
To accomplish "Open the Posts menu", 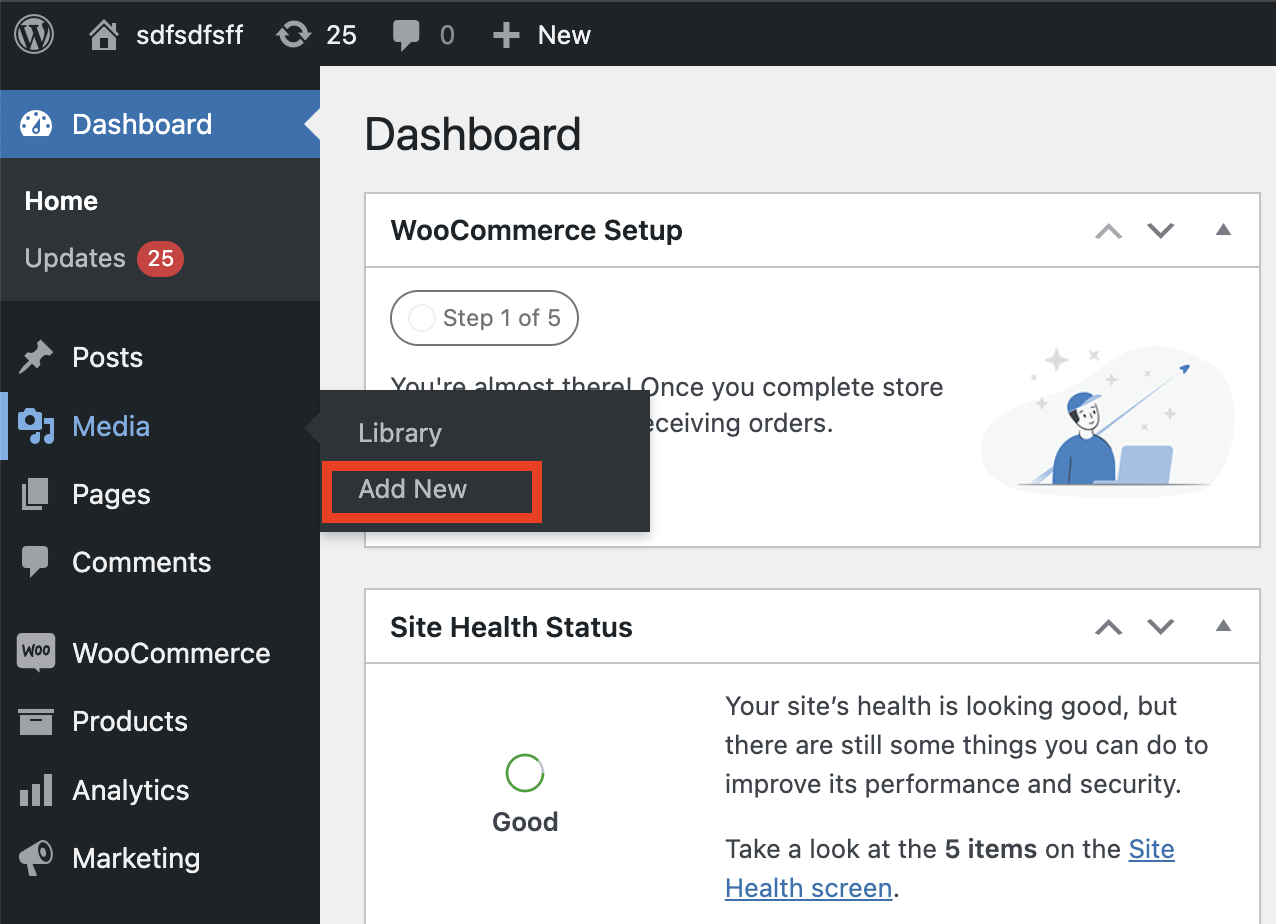I will [x=160, y=357].
